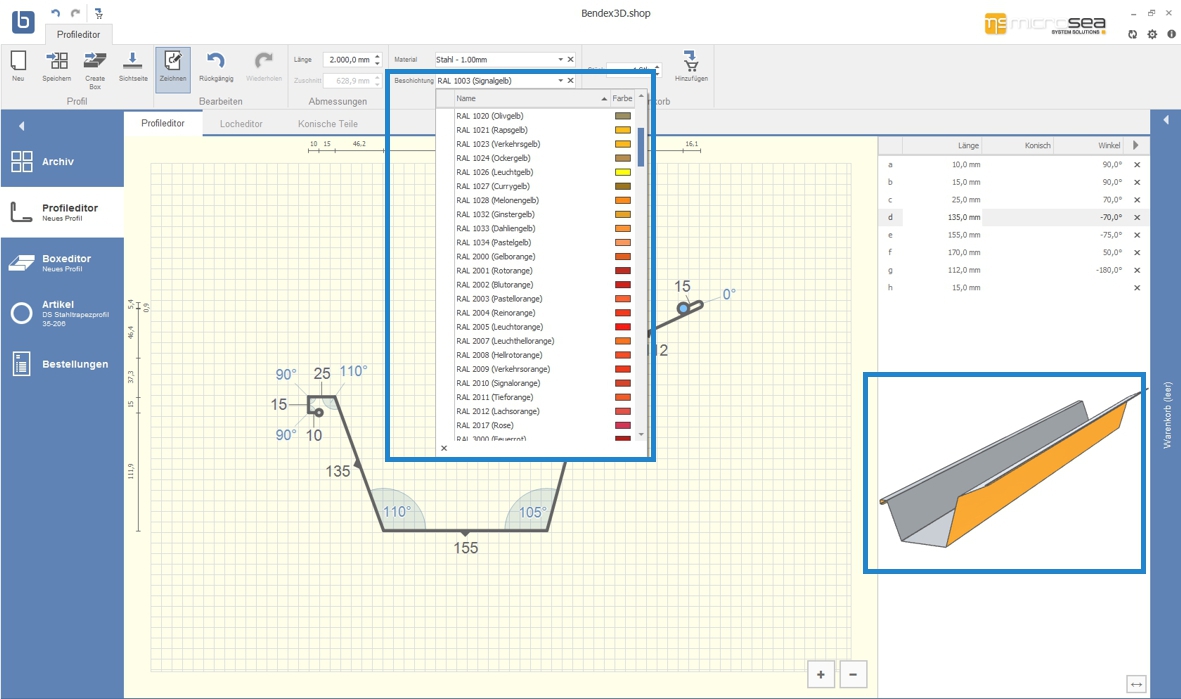Click the Bendex application logo button
The width and height of the screenshot is (1181, 699).
click(x=23, y=20)
